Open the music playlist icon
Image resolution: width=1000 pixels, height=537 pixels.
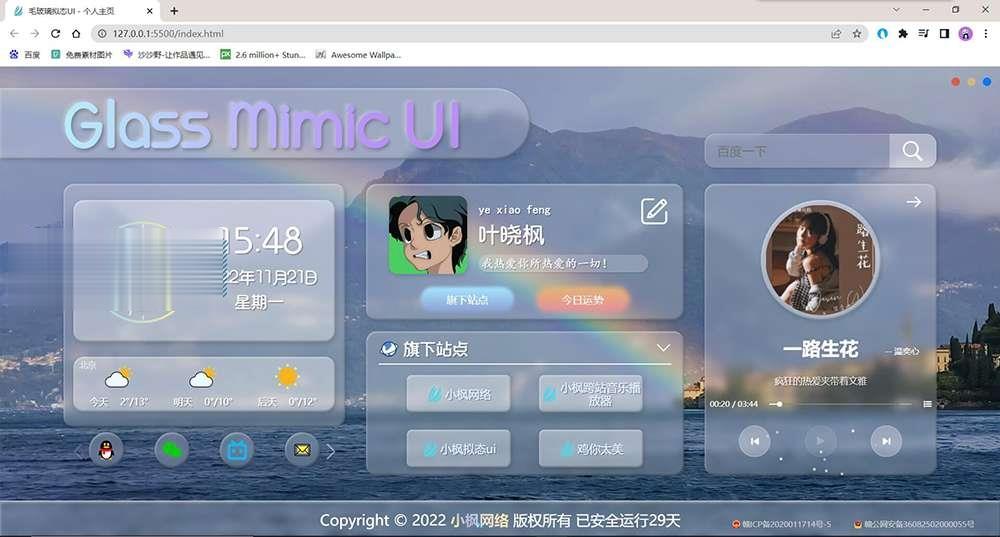coord(927,404)
